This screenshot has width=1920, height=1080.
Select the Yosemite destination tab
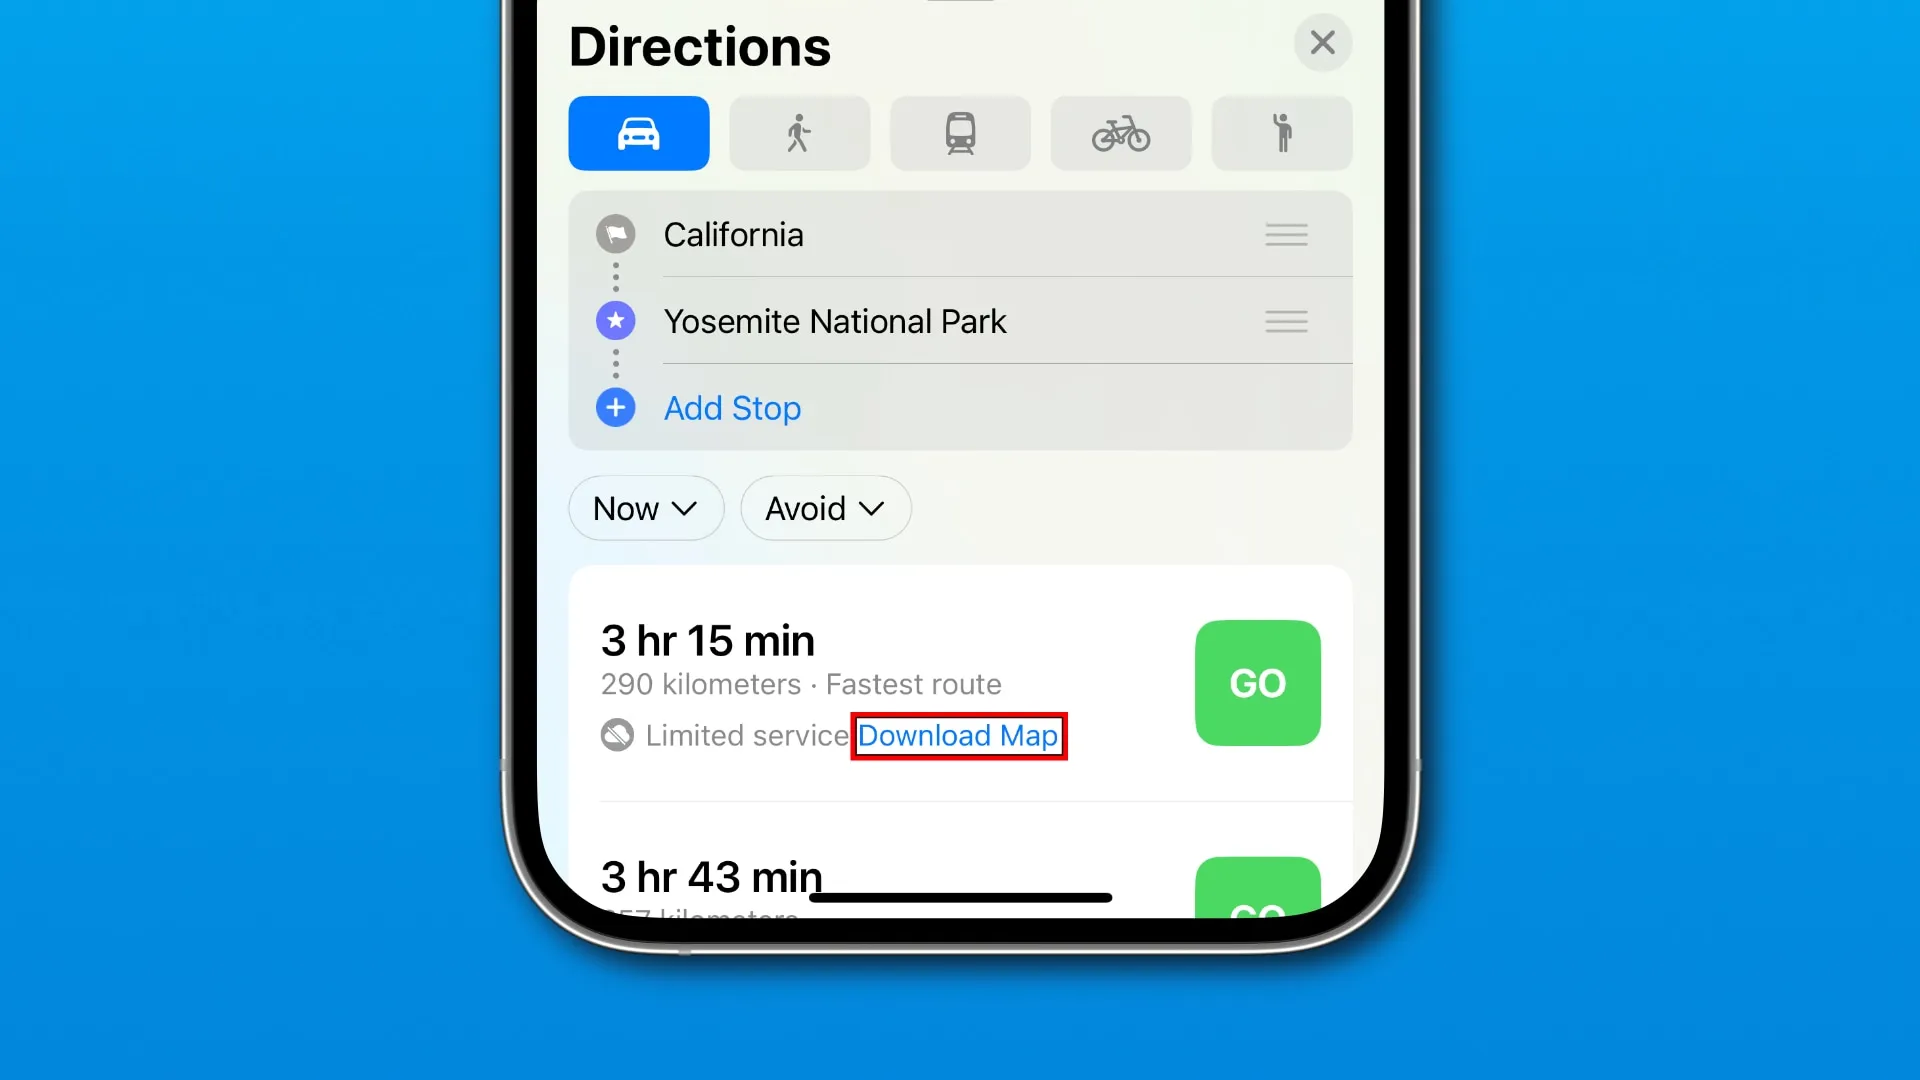pos(960,320)
